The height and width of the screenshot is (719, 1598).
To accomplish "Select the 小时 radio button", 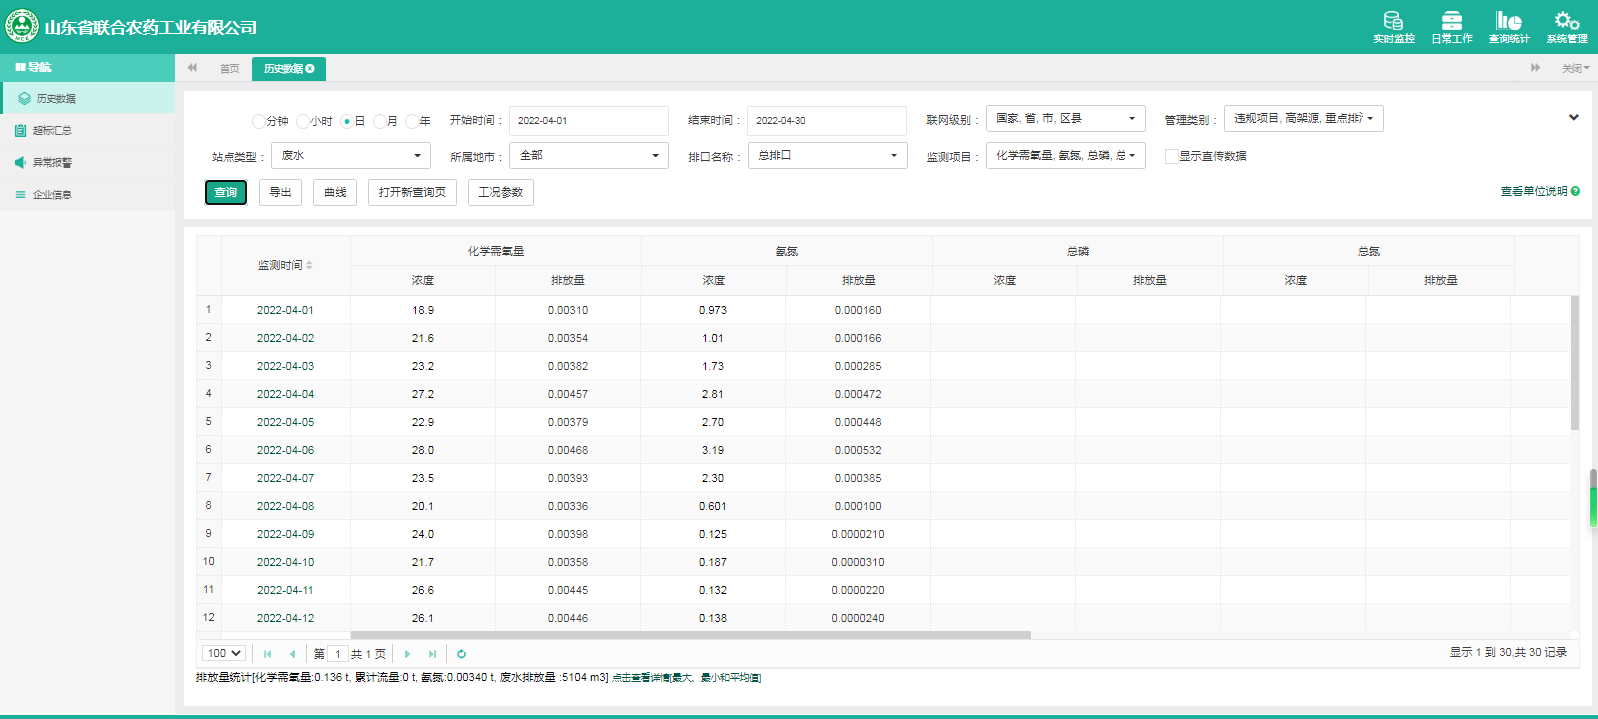I will tap(303, 121).
